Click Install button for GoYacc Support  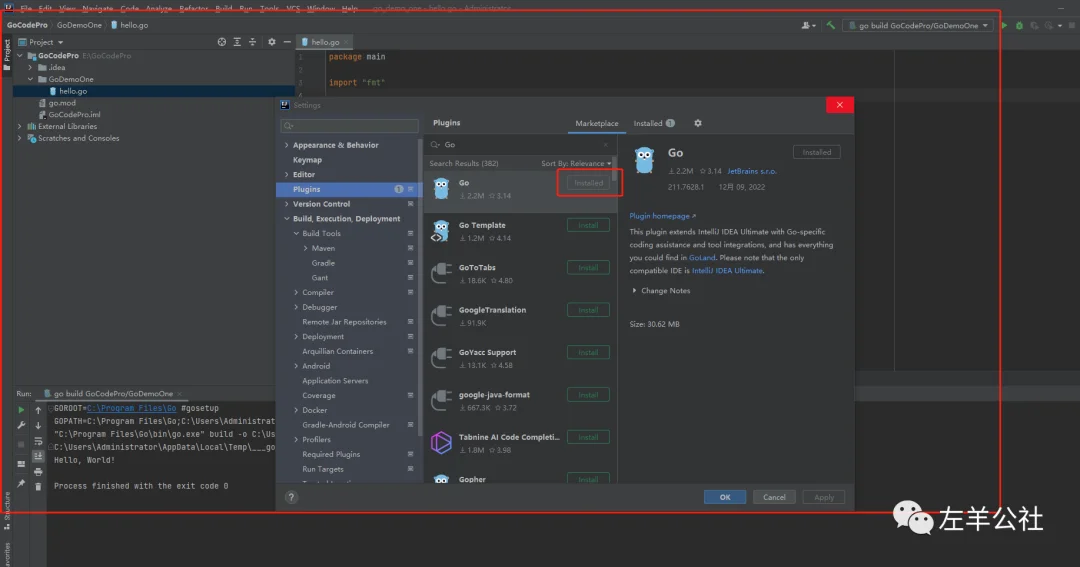[588, 353]
